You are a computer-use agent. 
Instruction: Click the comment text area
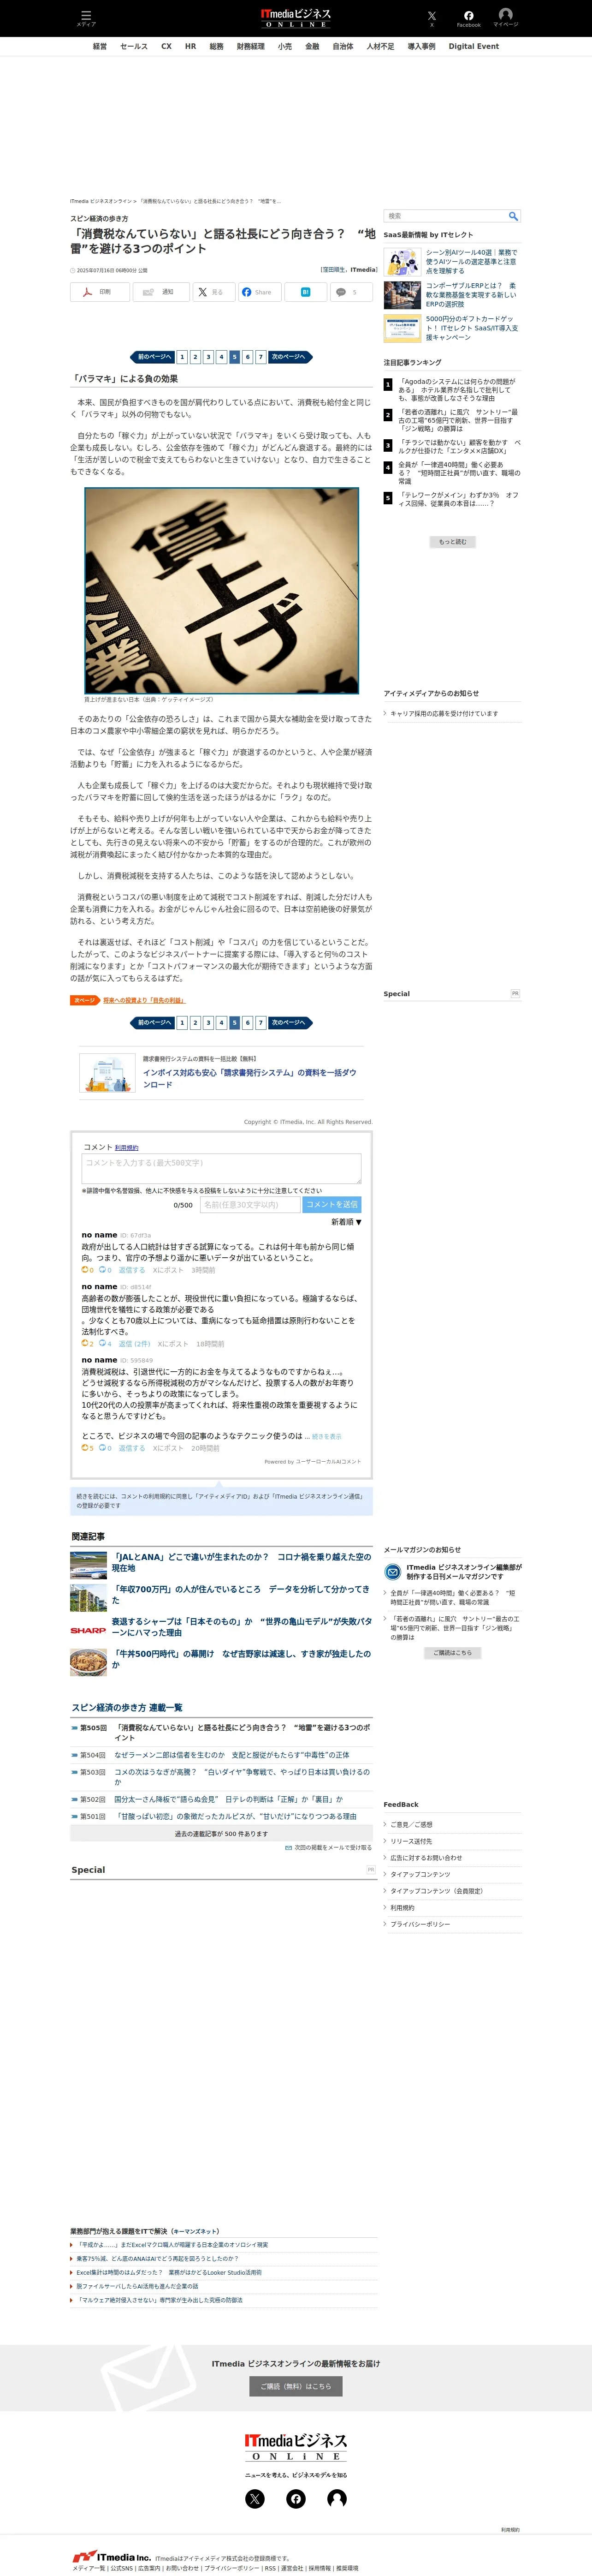coord(221,1169)
